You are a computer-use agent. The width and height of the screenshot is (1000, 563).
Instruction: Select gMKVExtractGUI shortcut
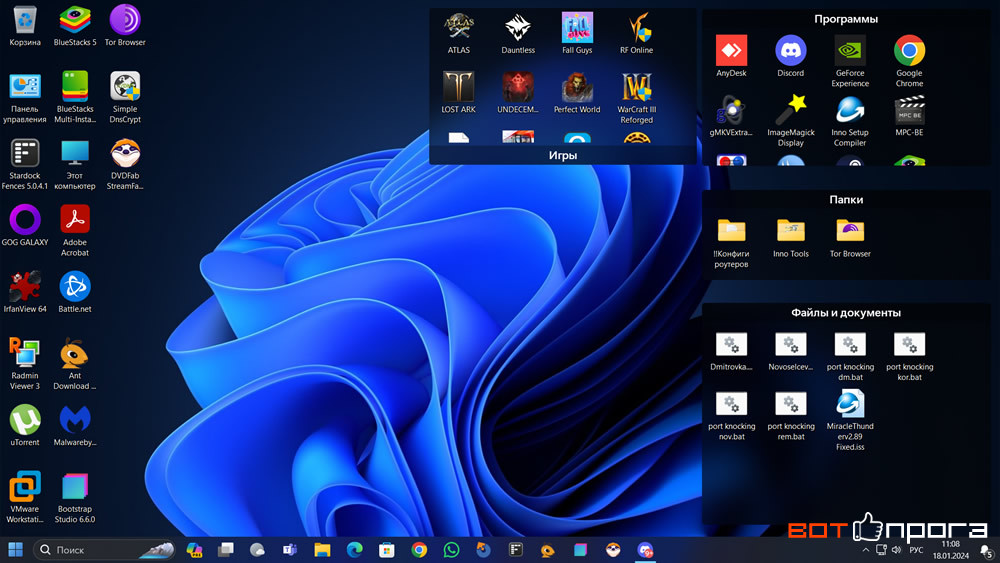pyautogui.click(x=731, y=116)
